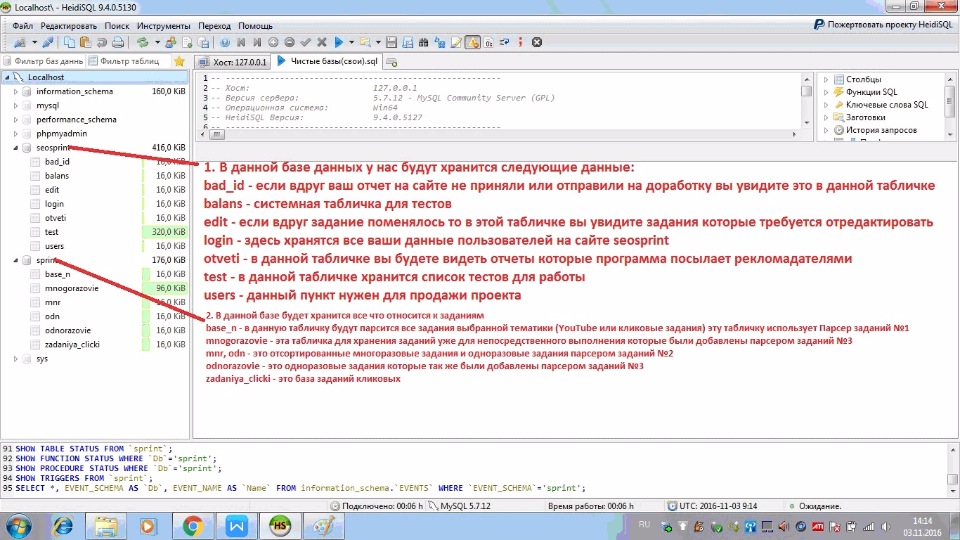Click the black round X icon in toolbar
Screen dimensions: 960x540
point(537,42)
